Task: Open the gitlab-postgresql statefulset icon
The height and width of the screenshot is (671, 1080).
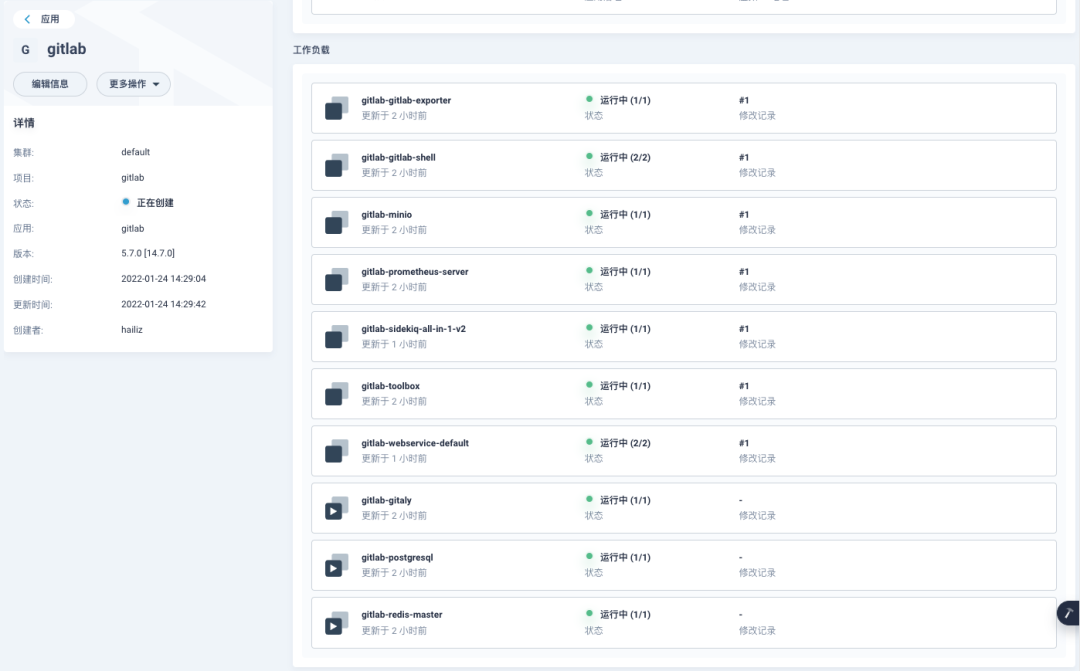Action: pos(336,566)
